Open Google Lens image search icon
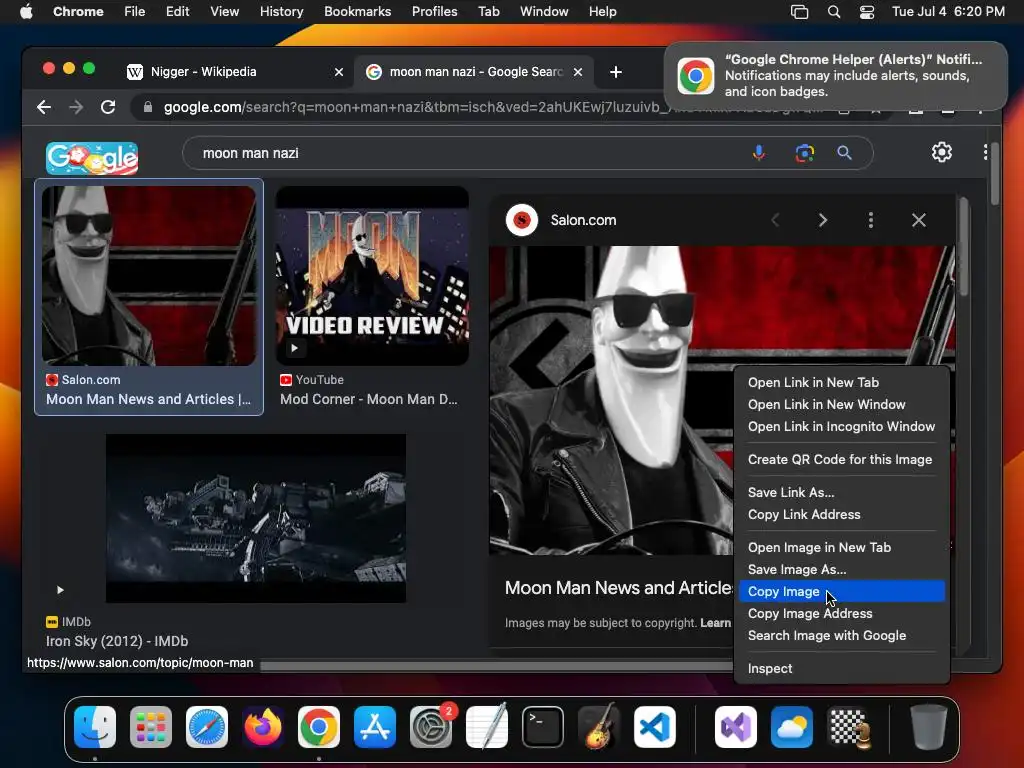Image resolution: width=1024 pixels, height=768 pixels. point(805,153)
